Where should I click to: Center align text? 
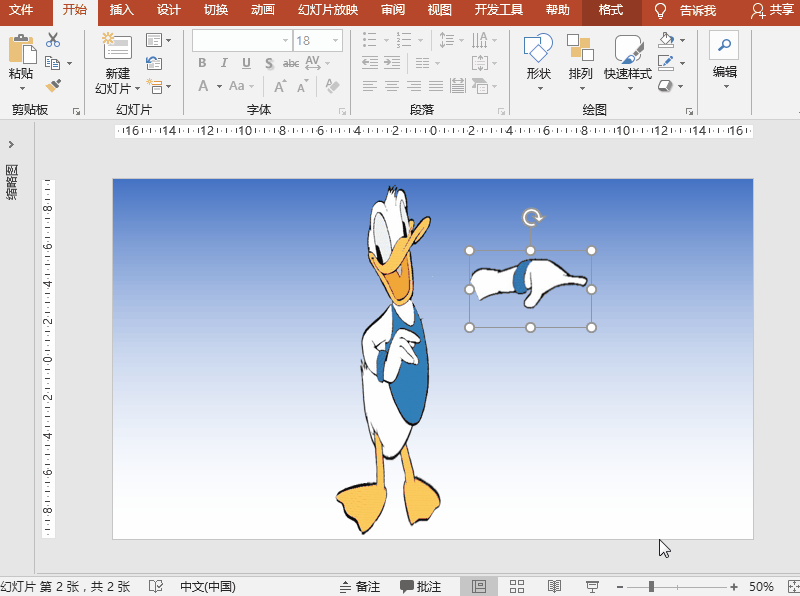392,86
